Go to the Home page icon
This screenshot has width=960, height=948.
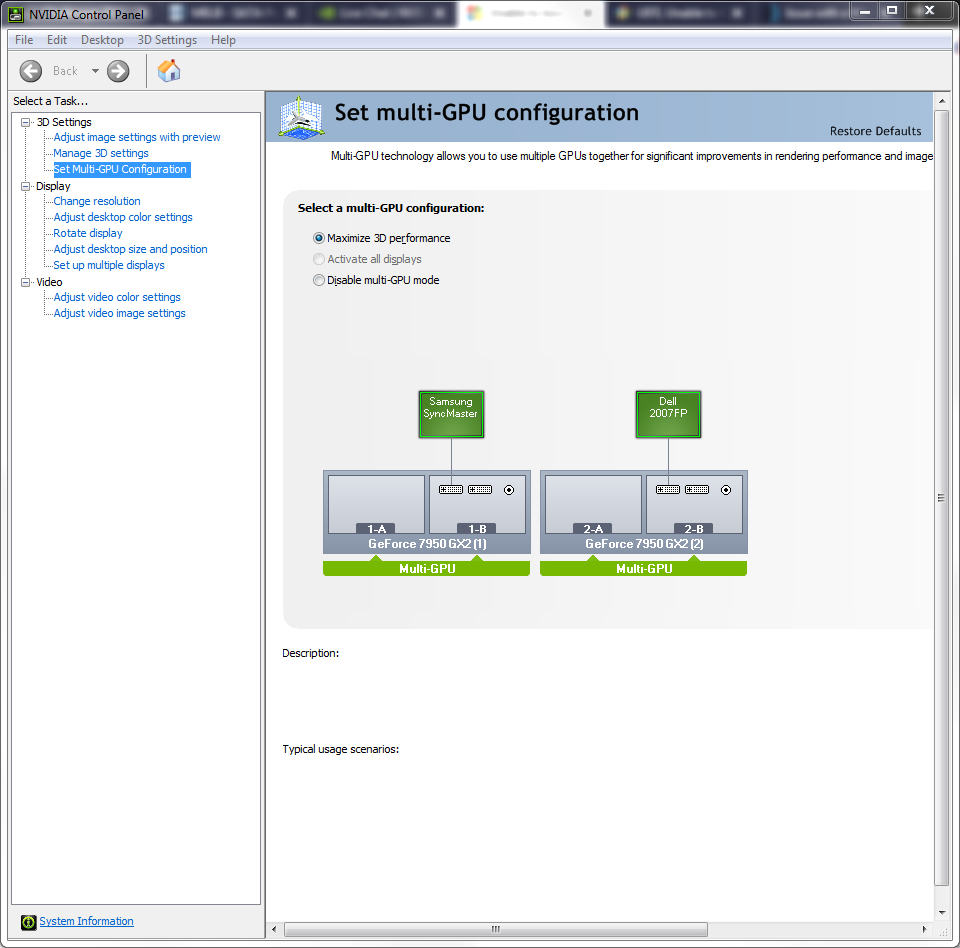coord(169,70)
